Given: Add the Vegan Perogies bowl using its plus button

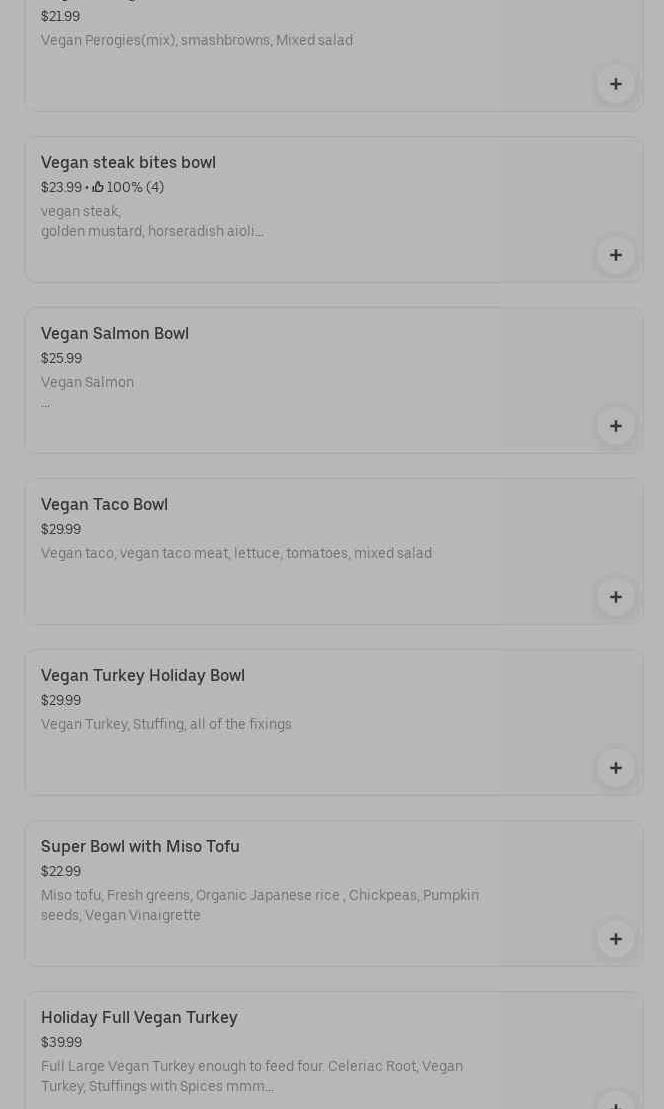Looking at the screenshot, I should [x=615, y=84].
